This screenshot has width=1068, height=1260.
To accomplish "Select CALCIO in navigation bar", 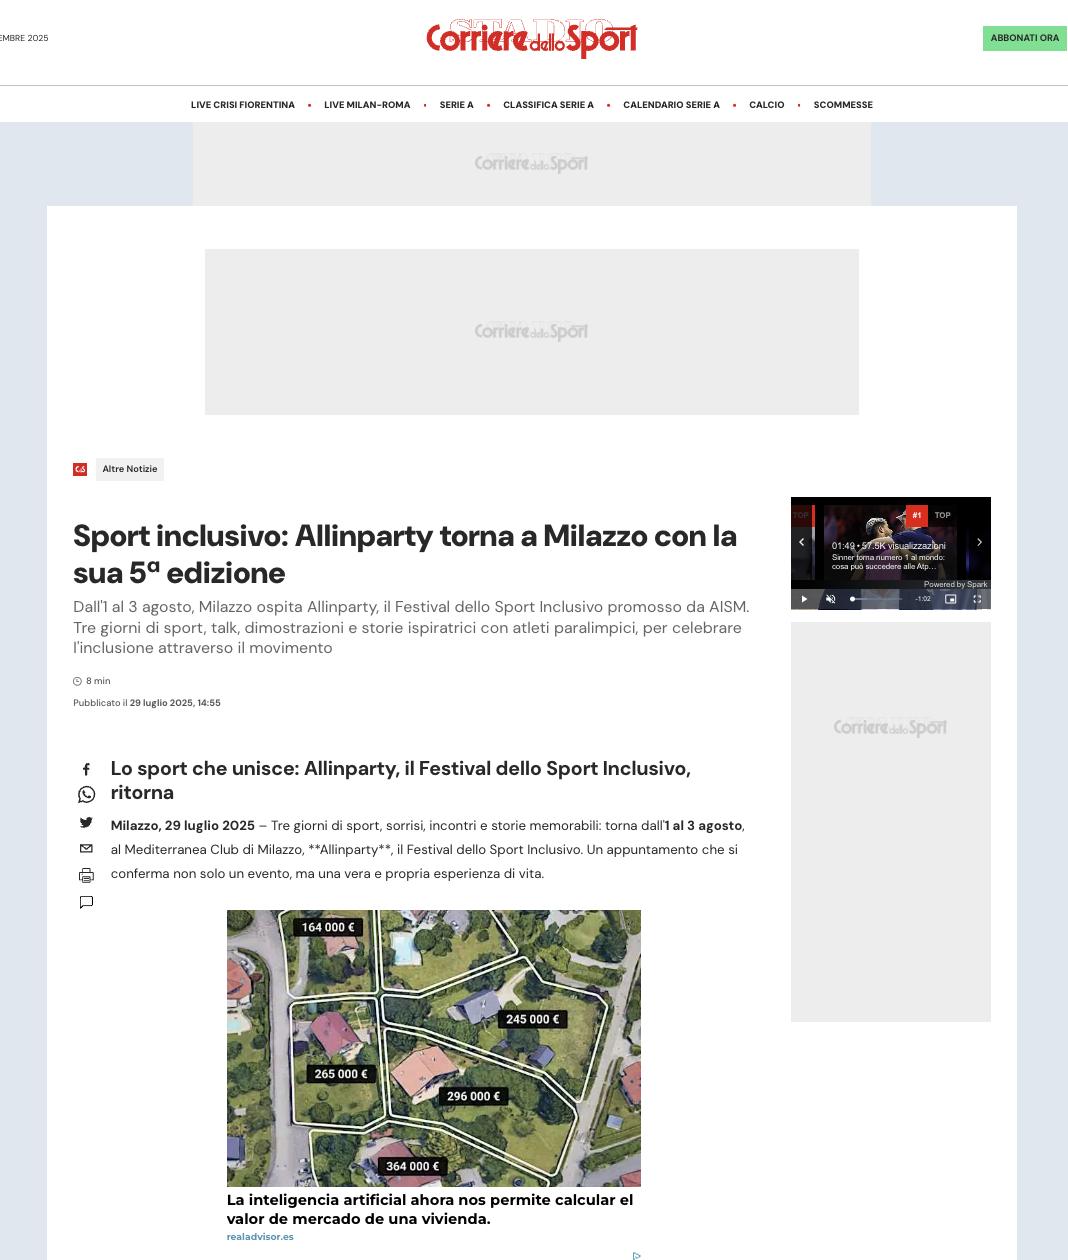I will tap(766, 105).
